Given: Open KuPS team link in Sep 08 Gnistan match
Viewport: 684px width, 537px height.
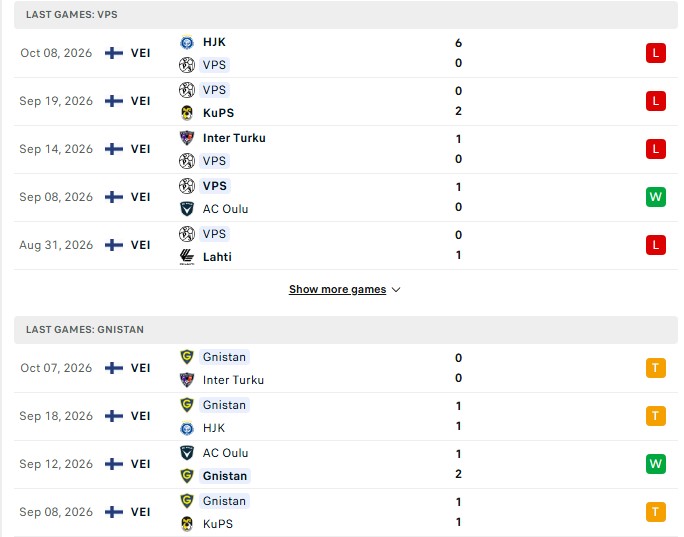Looking at the screenshot, I should click(x=218, y=524).
